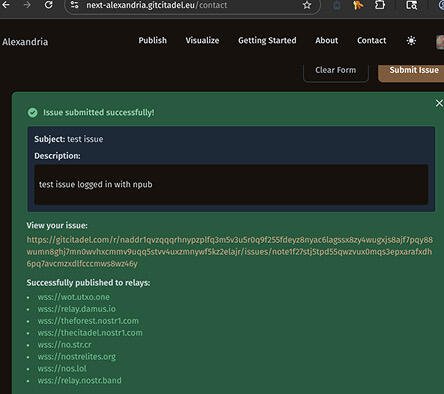The width and height of the screenshot is (444, 394).
Task: Click the Alexandria site logo text
Action: [x=25, y=42]
